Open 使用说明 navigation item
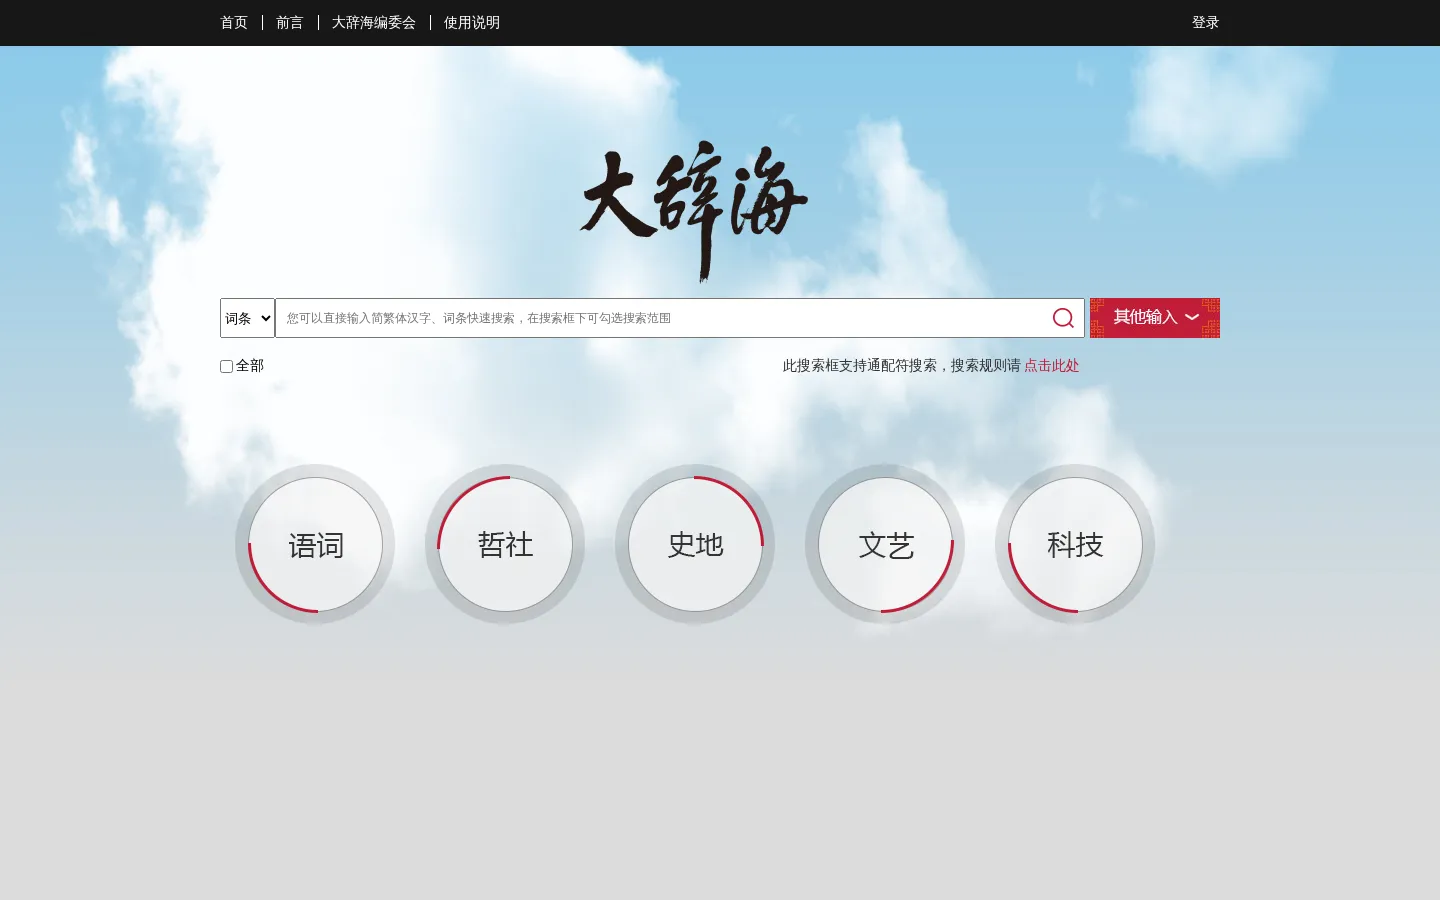The width and height of the screenshot is (1440, 900). tap(472, 23)
